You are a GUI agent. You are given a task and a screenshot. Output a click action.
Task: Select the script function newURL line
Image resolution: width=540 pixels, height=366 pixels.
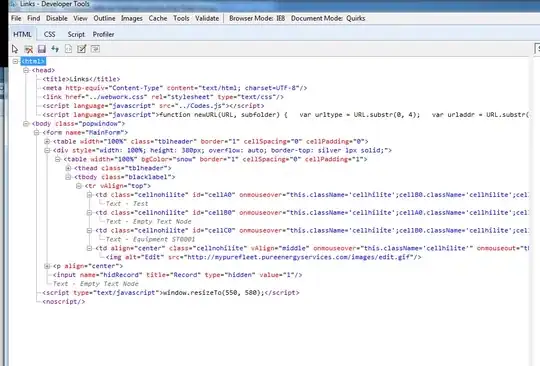tap(285, 115)
